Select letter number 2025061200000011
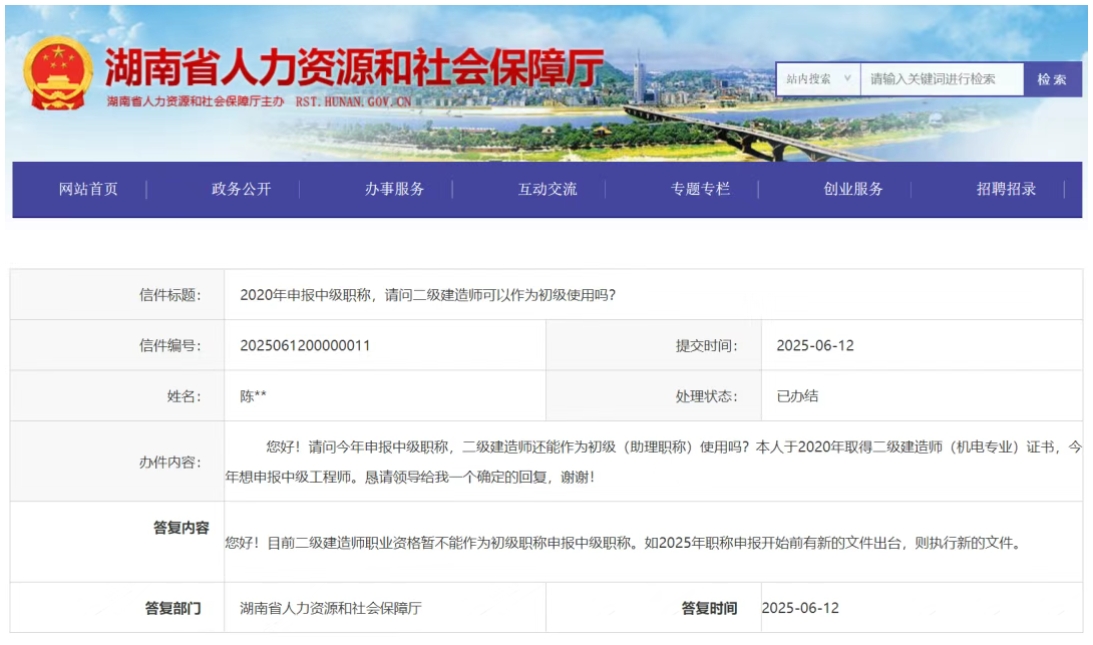The width and height of the screenshot is (1093, 645). (x=305, y=345)
